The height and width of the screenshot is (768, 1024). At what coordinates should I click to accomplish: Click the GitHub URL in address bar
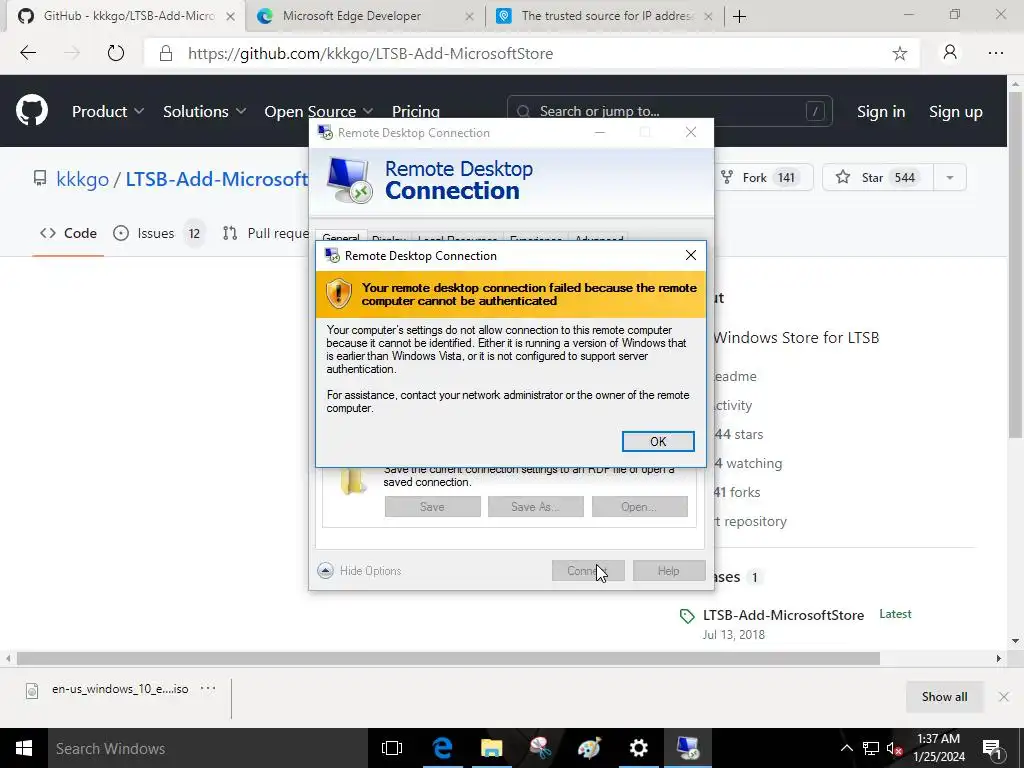tap(370, 54)
